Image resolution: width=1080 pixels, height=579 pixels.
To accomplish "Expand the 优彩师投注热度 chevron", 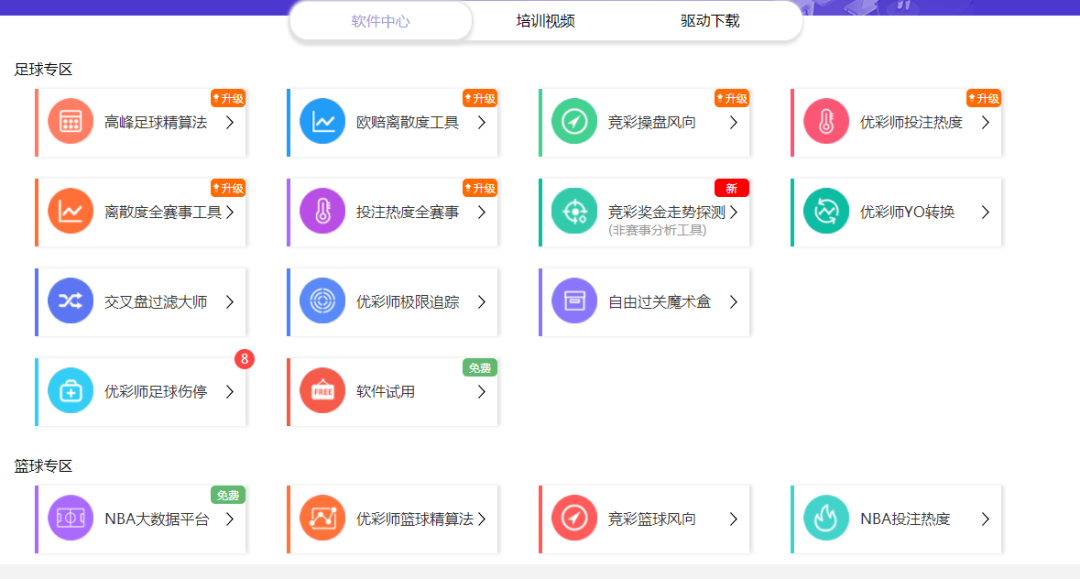I will coord(986,123).
